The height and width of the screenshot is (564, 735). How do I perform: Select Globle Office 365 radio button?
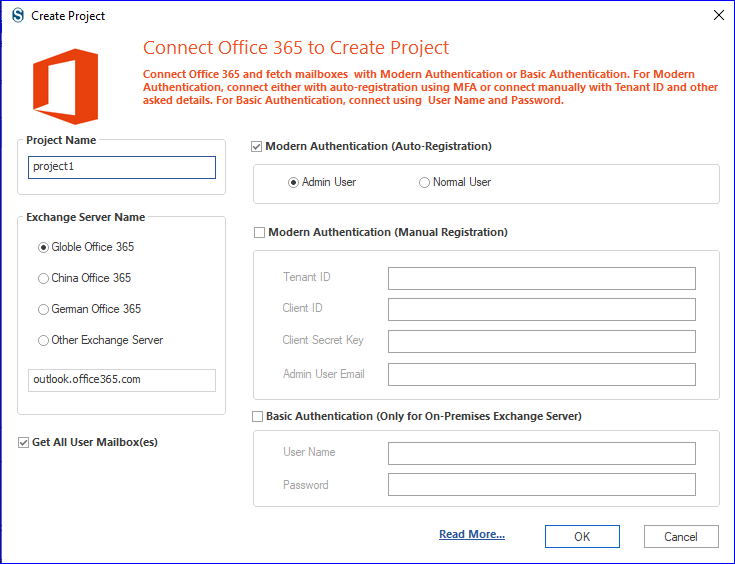tap(86, 247)
